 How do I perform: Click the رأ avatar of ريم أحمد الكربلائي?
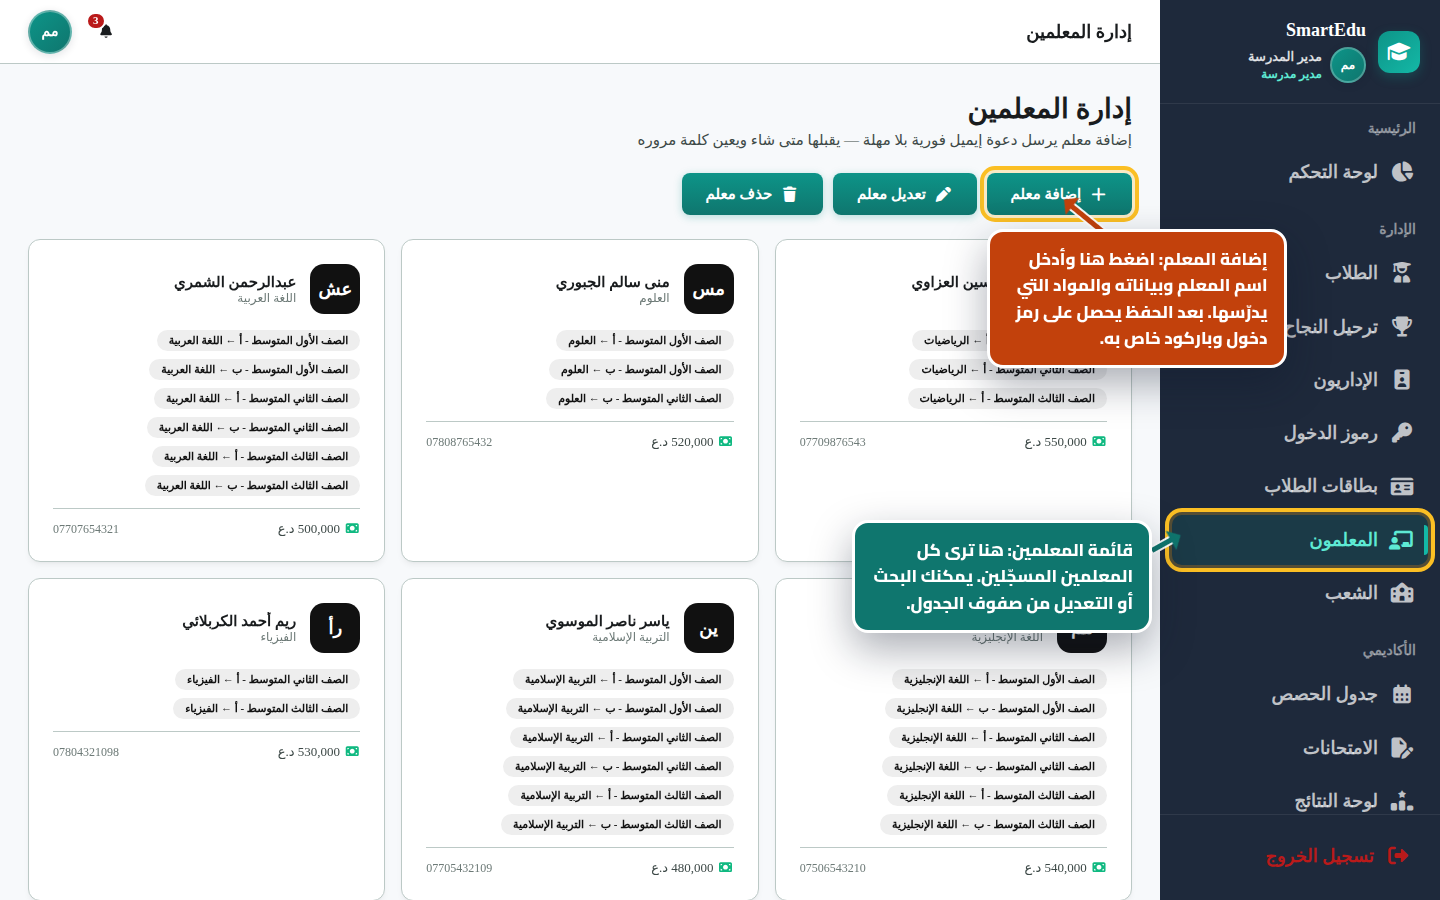click(x=335, y=628)
